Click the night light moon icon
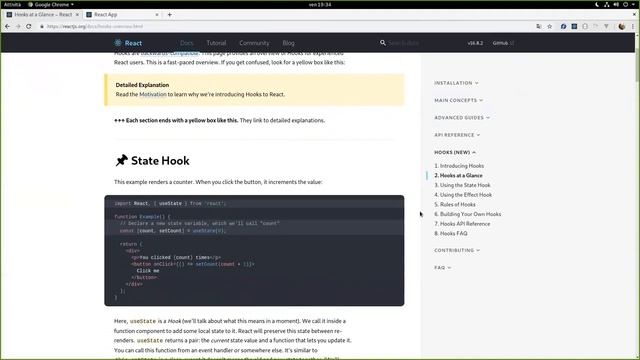The height and width of the screenshot is (360, 640). click(597, 4)
